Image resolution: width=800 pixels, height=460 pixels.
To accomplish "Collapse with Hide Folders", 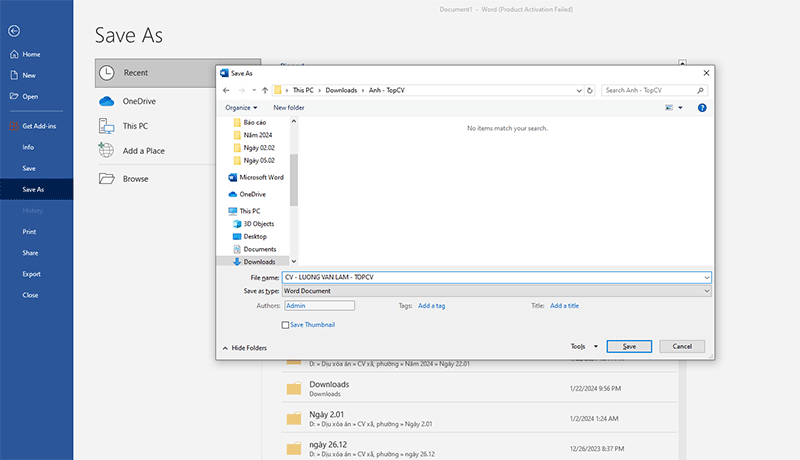I will (x=245, y=348).
